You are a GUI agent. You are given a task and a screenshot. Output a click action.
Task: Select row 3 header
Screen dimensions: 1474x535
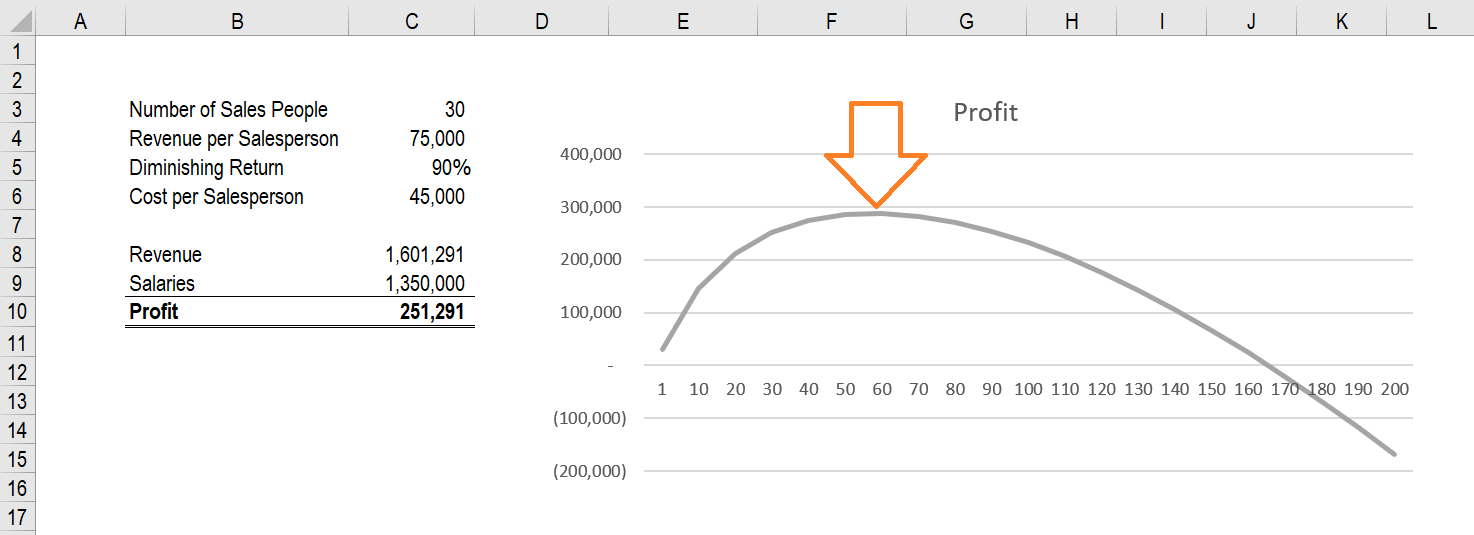18,108
